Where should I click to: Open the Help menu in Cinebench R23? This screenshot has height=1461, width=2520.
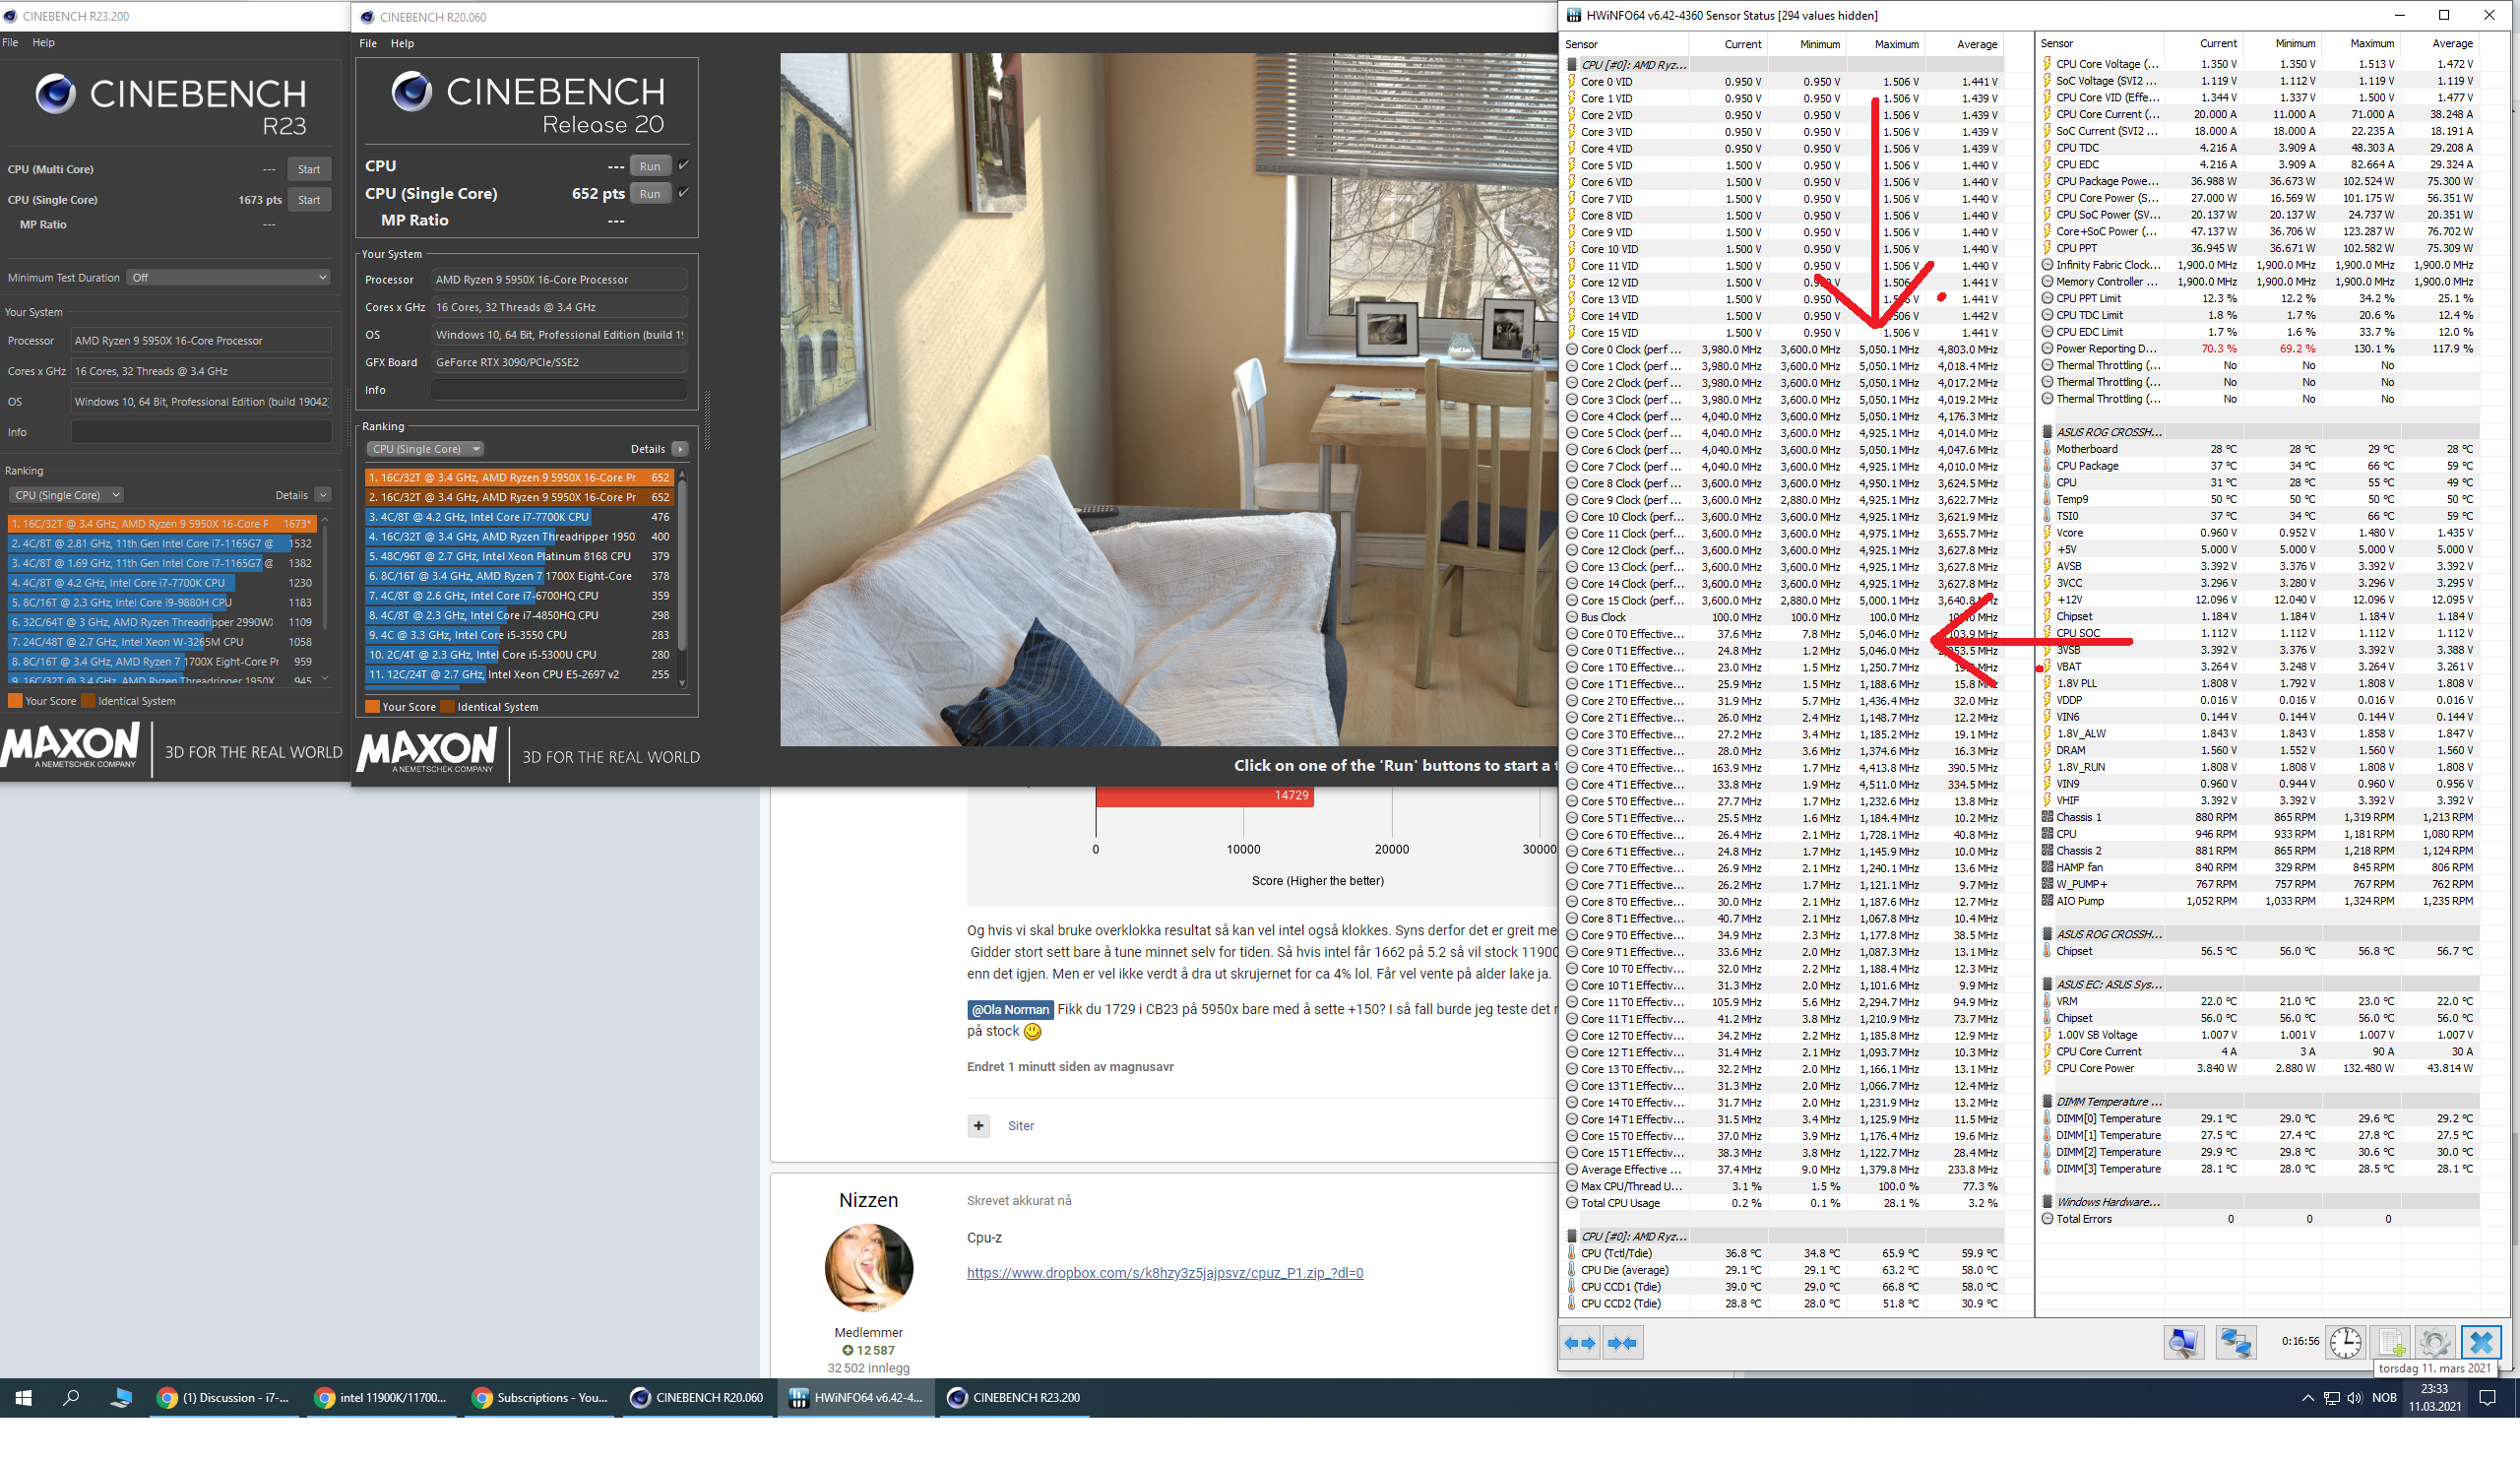click(43, 42)
